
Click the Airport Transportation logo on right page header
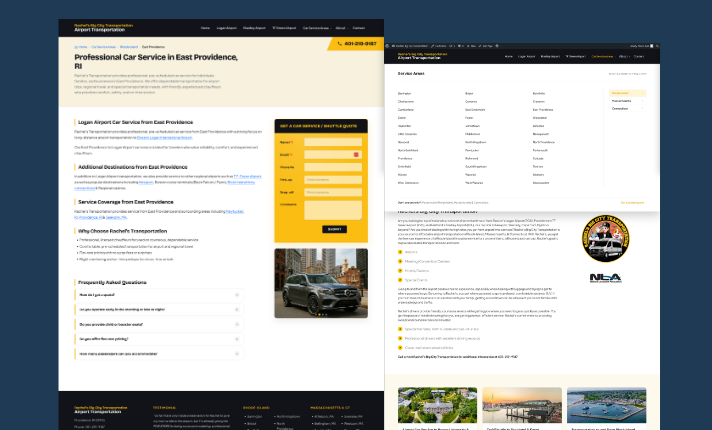pos(422,56)
